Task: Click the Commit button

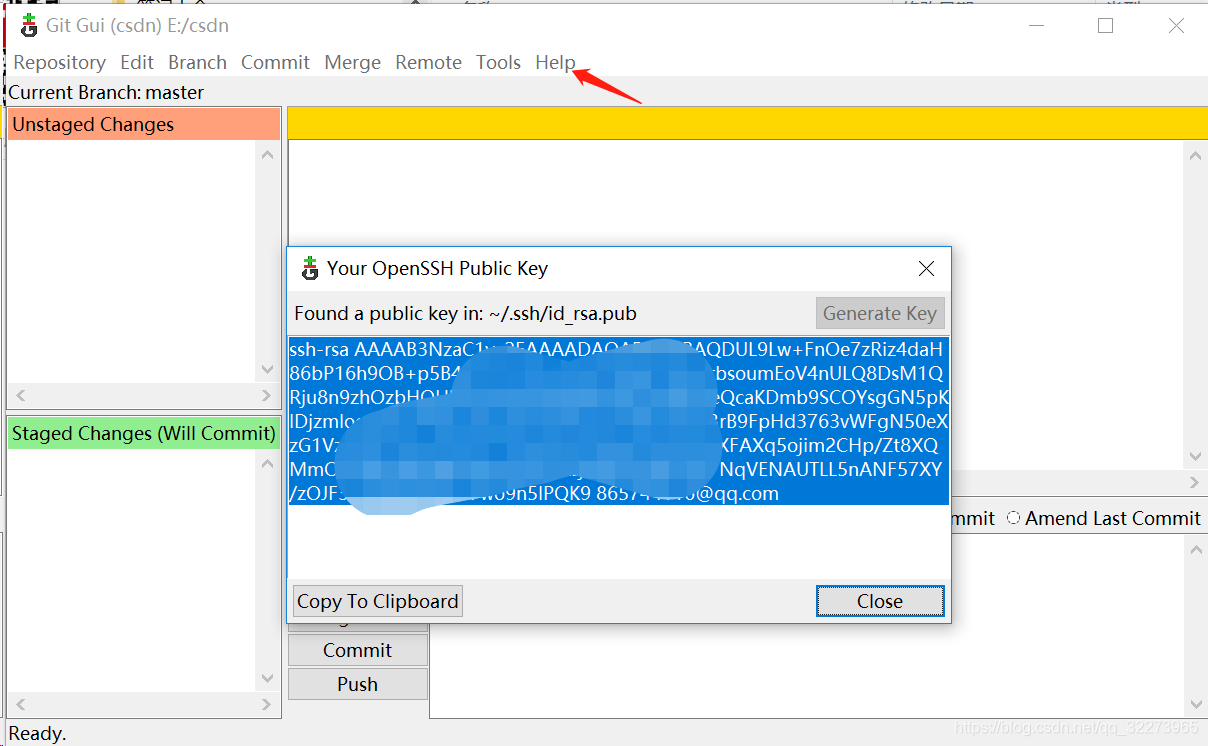Action: [x=358, y=650]
